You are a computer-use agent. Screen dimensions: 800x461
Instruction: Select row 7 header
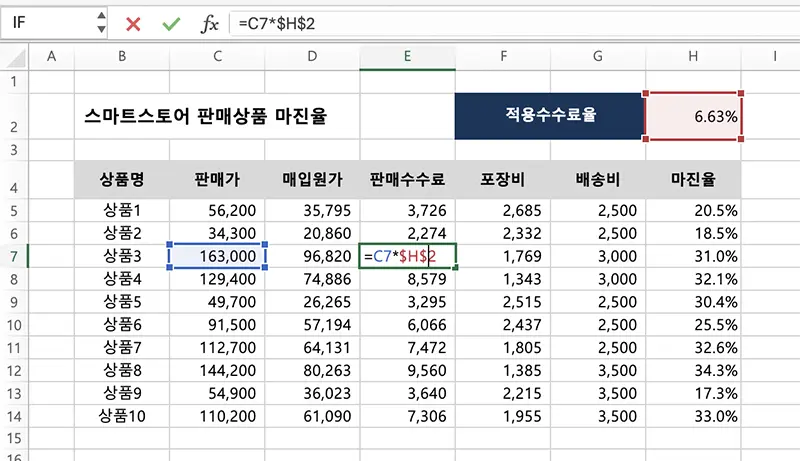pos(14,256)
